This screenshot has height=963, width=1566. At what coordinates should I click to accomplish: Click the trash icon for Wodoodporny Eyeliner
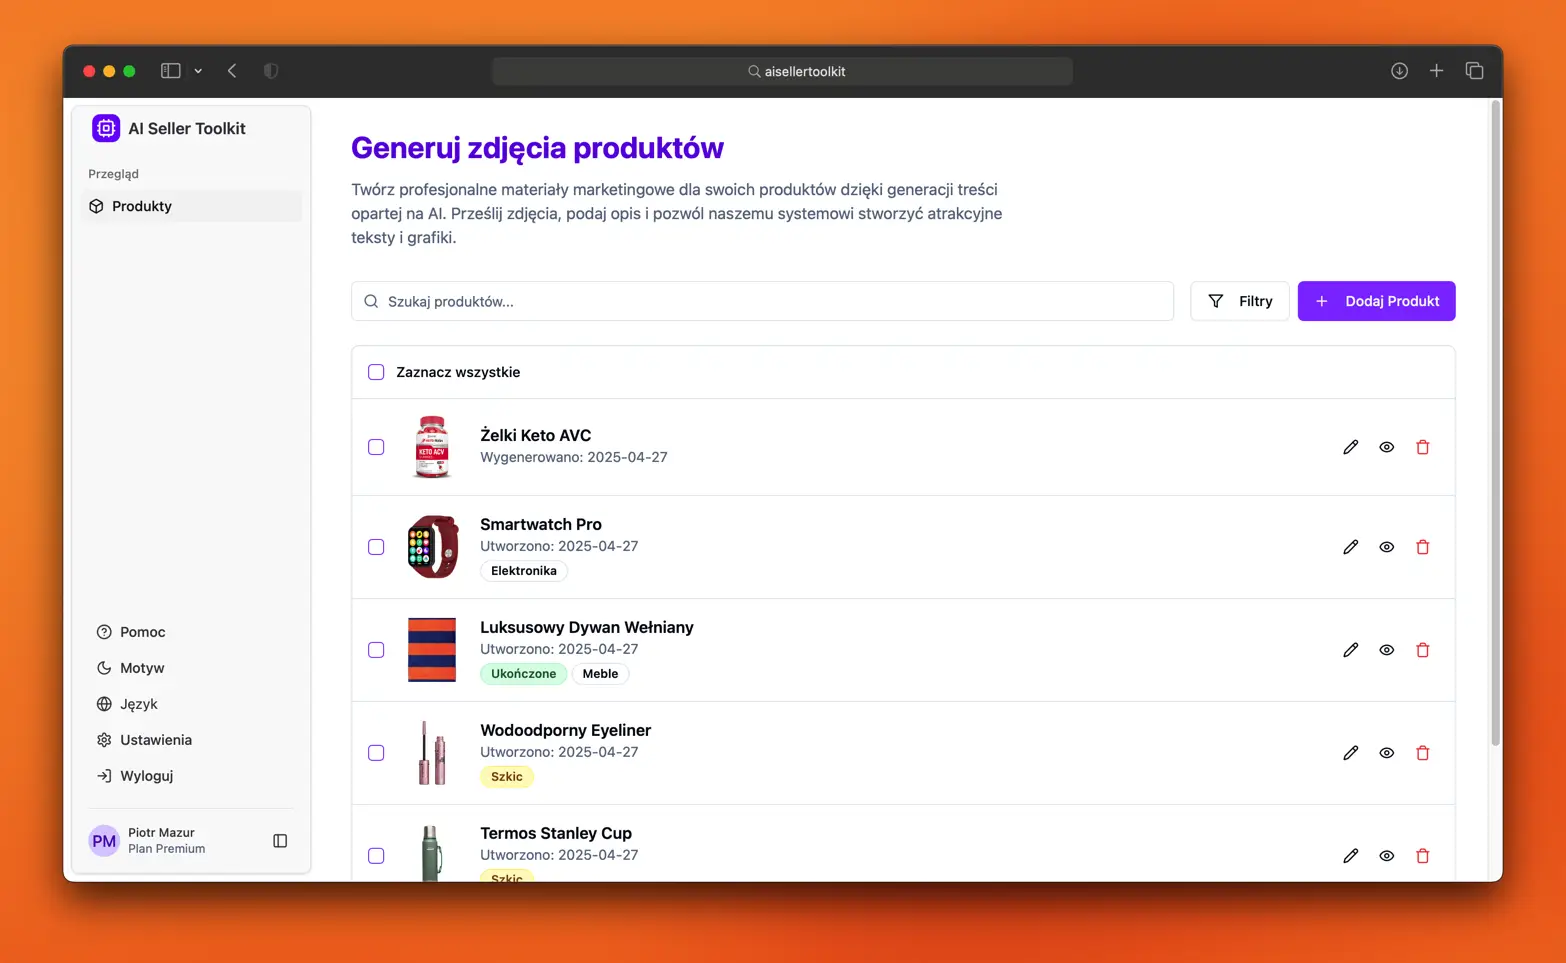coord(1422,753)
